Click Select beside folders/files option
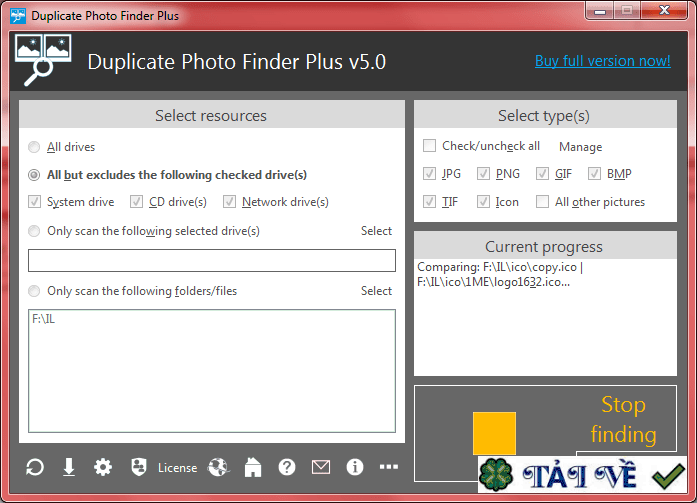The height and width of the screenshot is (503, 697). click(376, 291)
